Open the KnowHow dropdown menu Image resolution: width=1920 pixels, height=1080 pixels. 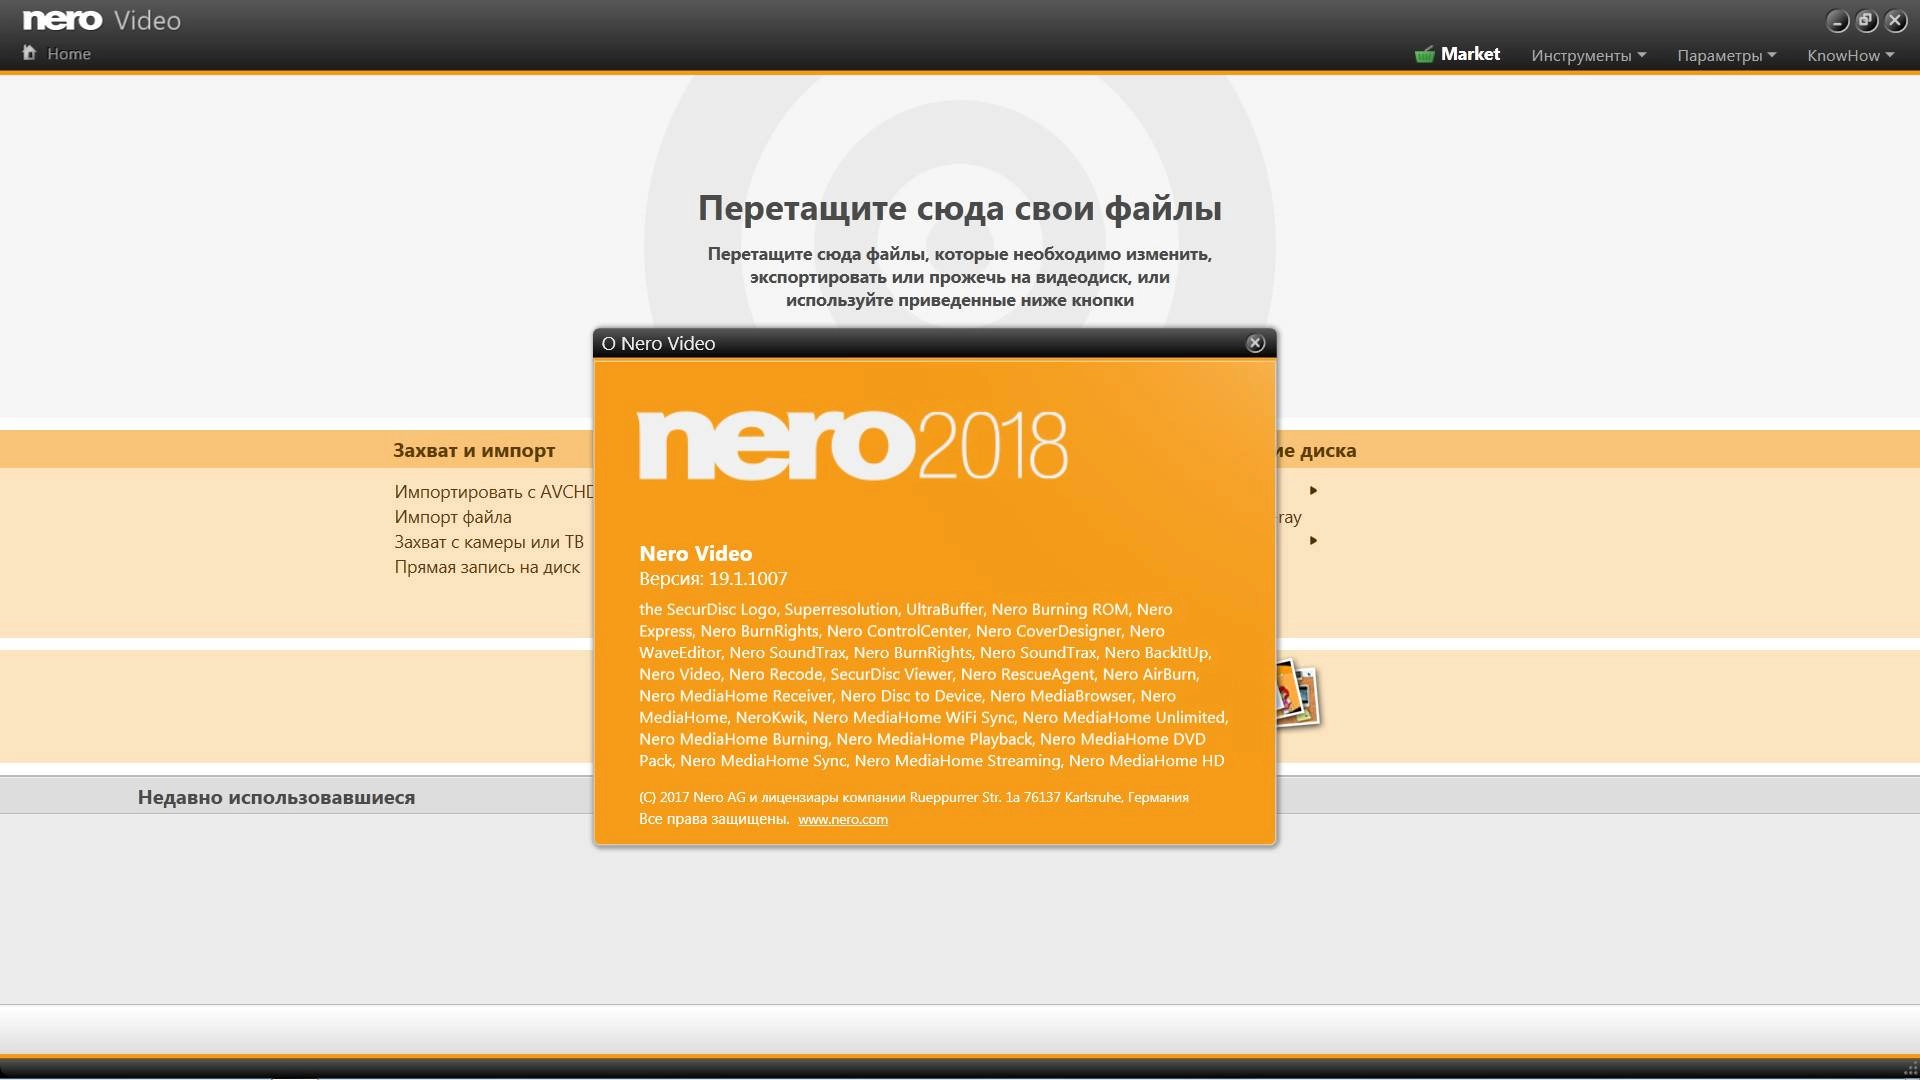(1850, 55)
